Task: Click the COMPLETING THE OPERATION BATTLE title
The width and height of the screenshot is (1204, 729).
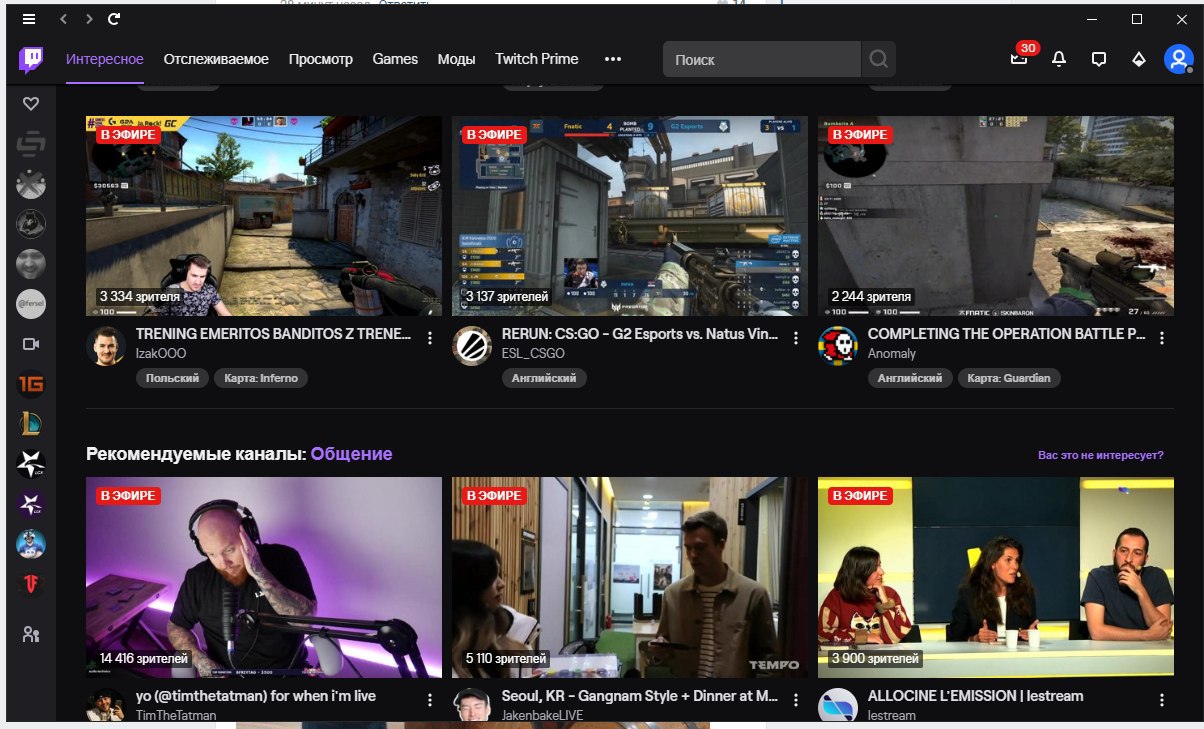Action: [x=1007, y=334]
